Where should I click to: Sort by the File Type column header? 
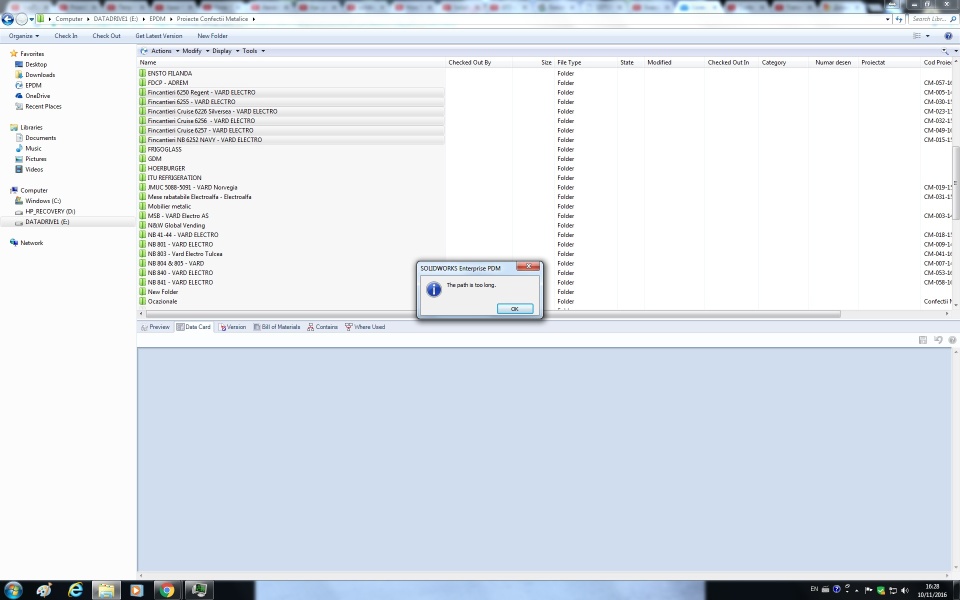click(586, 62)
